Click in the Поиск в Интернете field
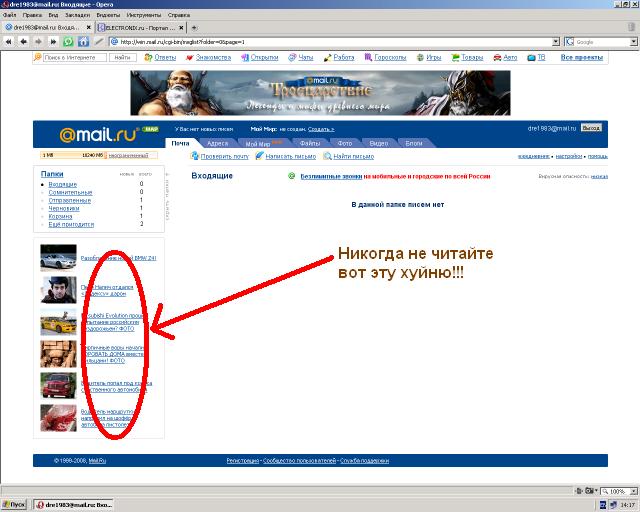 pyautogui.click(x=75, y=58)
